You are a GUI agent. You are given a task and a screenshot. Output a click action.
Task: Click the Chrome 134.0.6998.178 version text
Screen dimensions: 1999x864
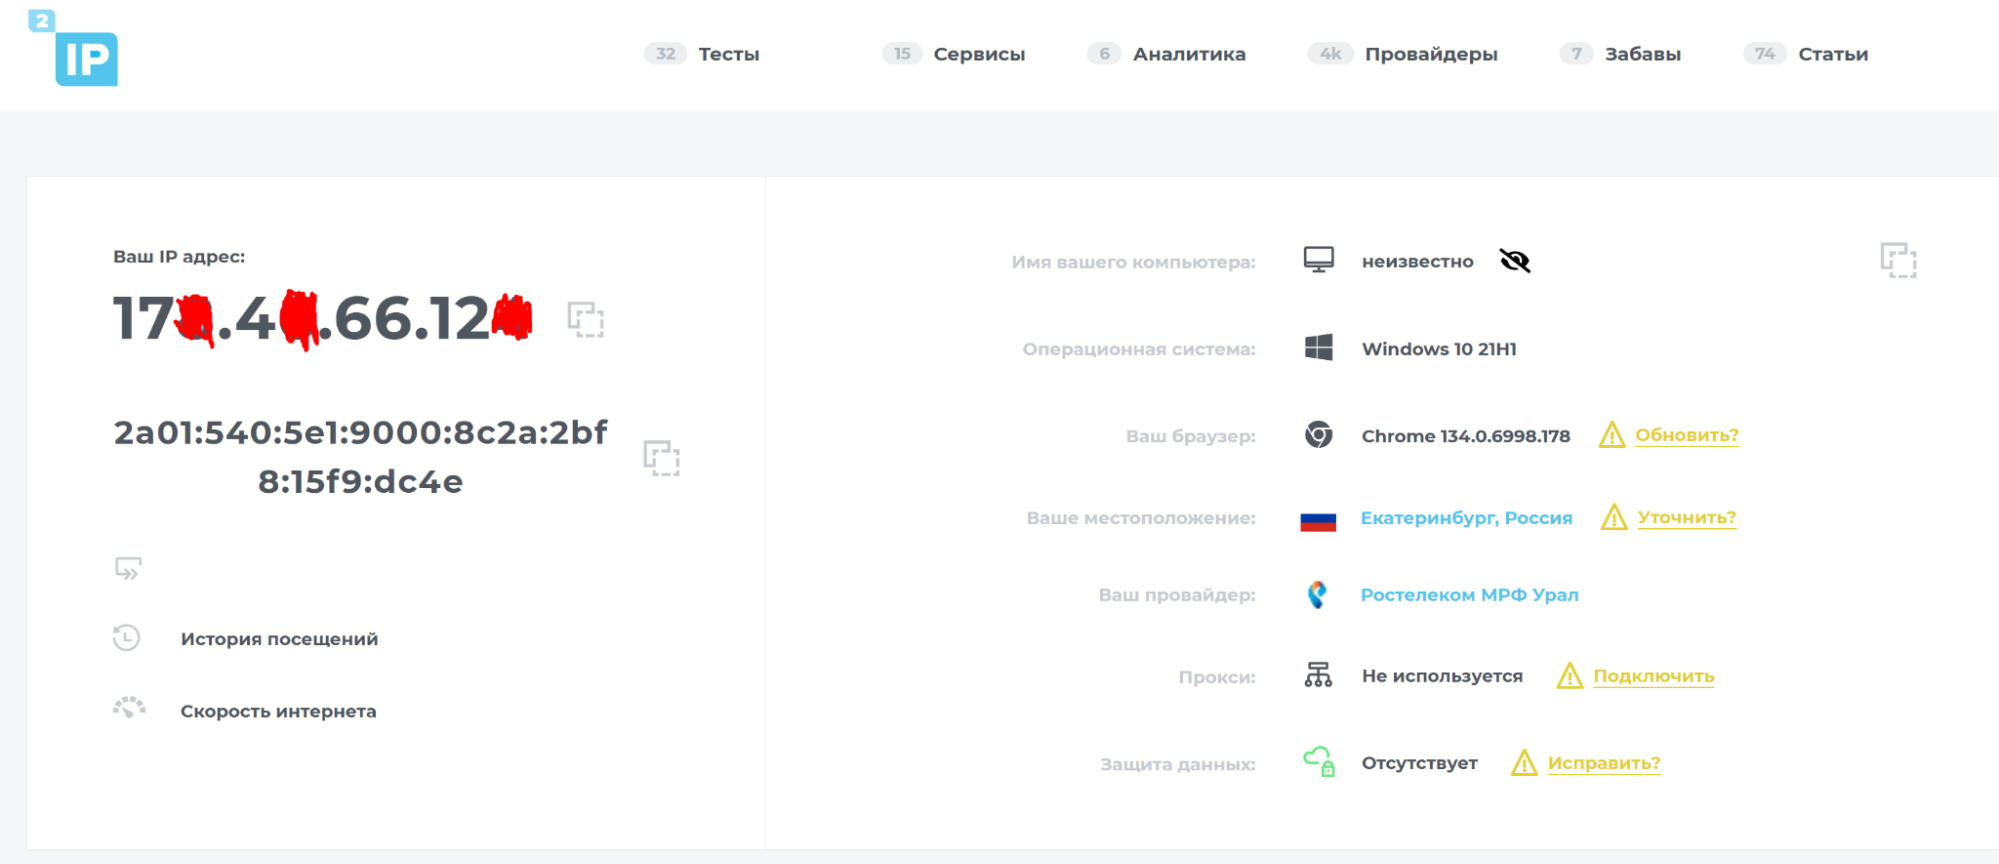click(1466, 436)
